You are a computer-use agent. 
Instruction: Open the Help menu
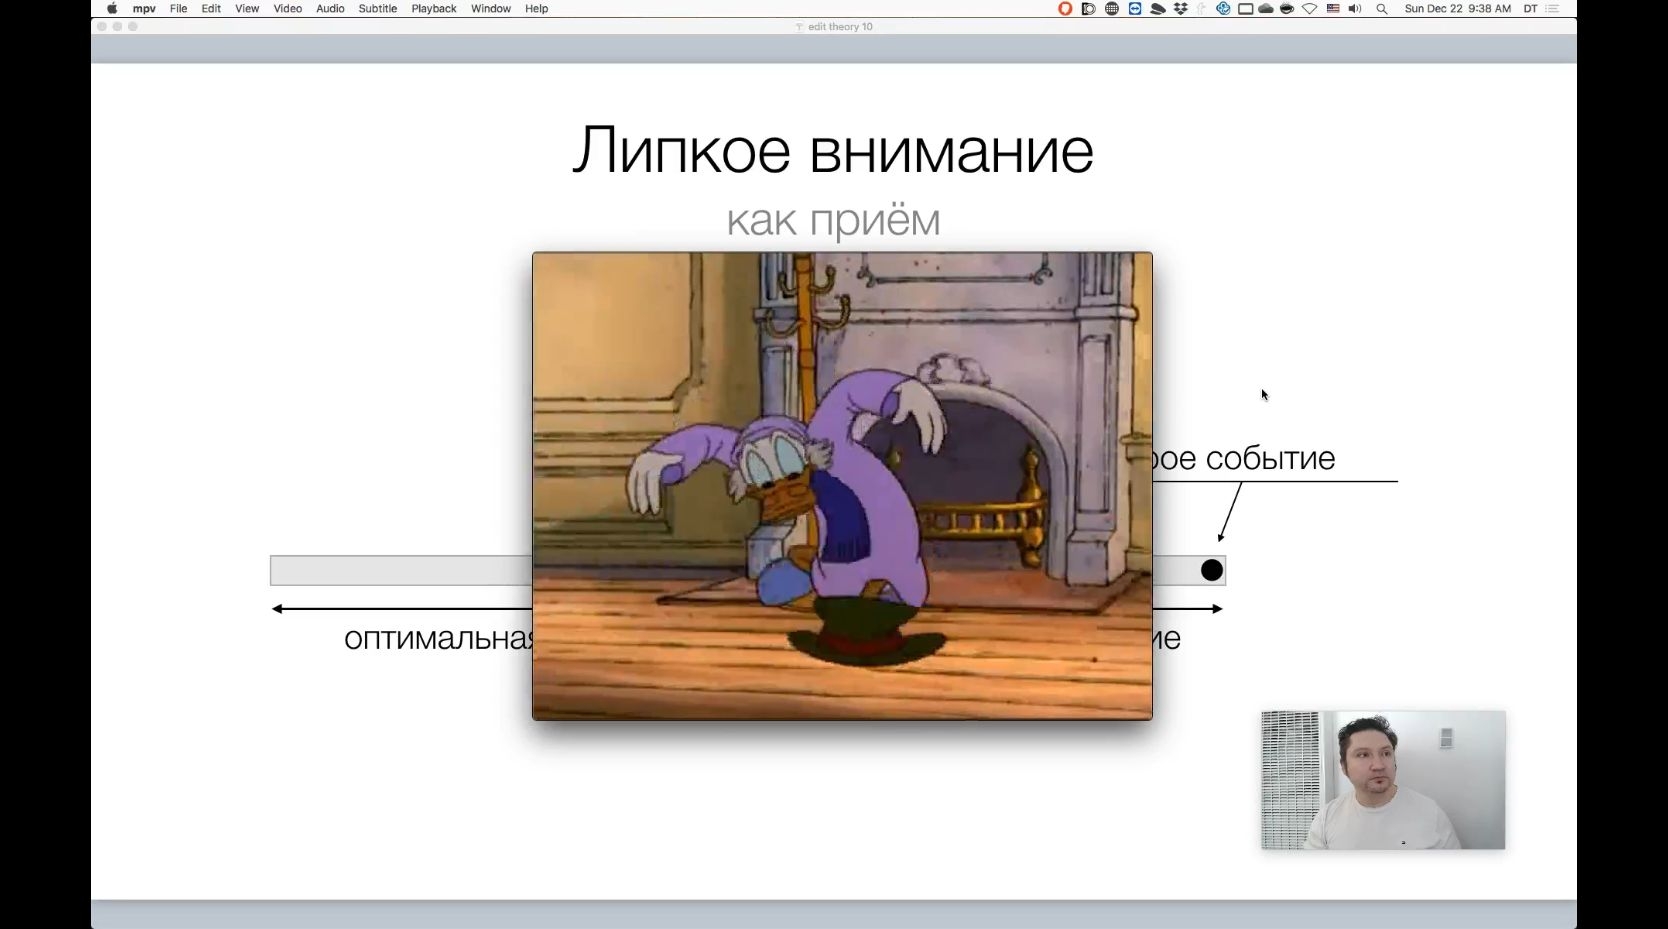pos(537,9)
